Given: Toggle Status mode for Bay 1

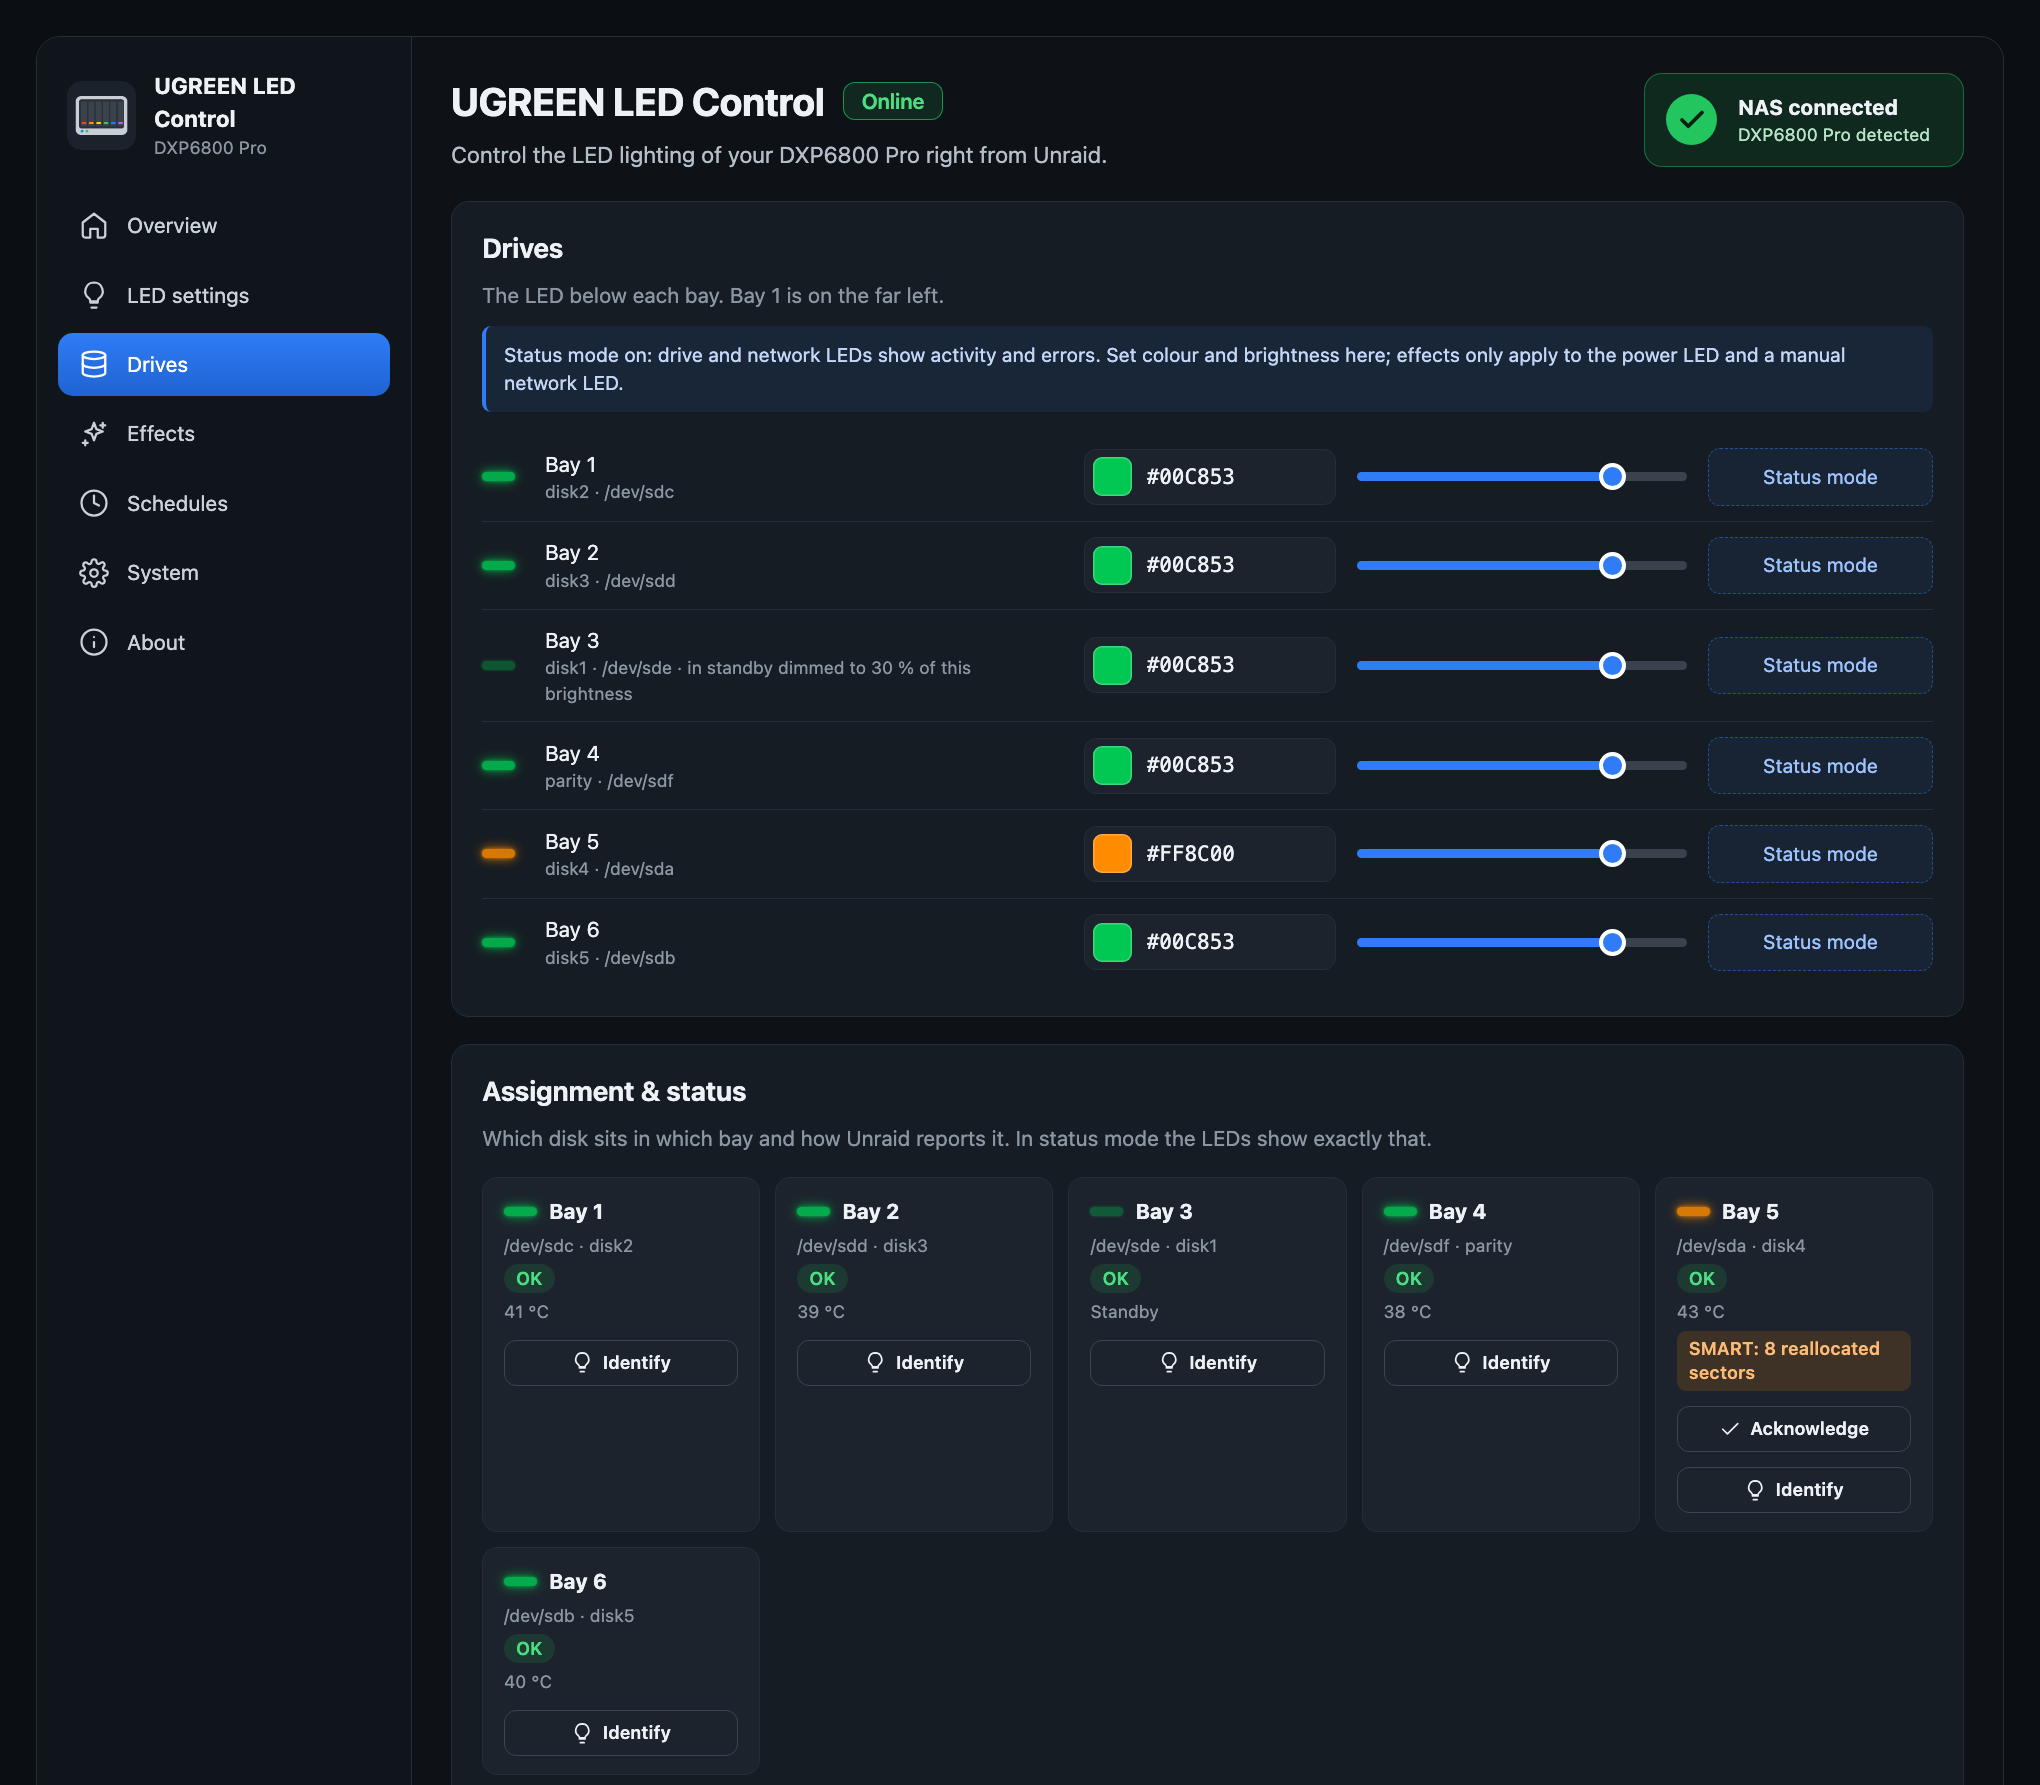Looking at the screenshot, I should pos(1820,477).
